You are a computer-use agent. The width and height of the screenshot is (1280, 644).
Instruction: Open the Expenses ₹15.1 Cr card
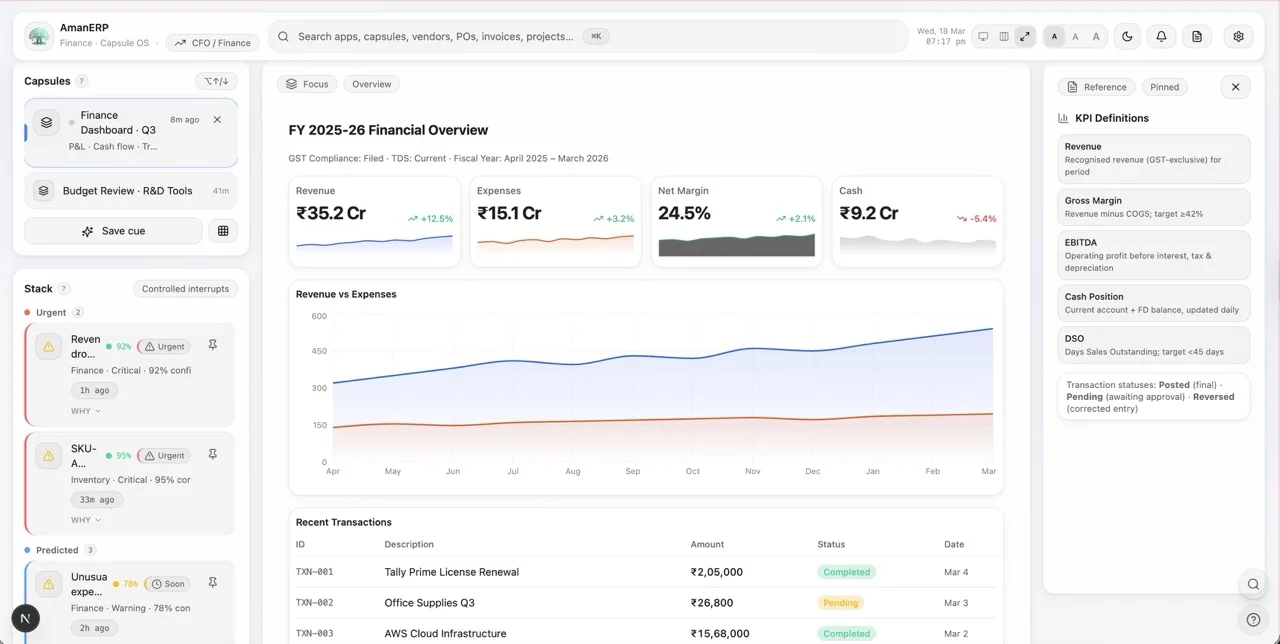tap(555, 222)
